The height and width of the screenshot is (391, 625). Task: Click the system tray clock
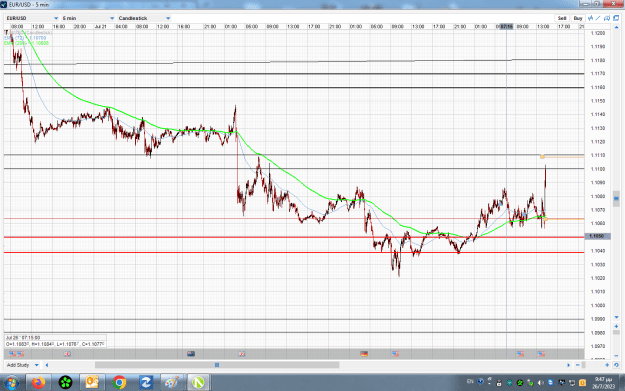(603, 383)
